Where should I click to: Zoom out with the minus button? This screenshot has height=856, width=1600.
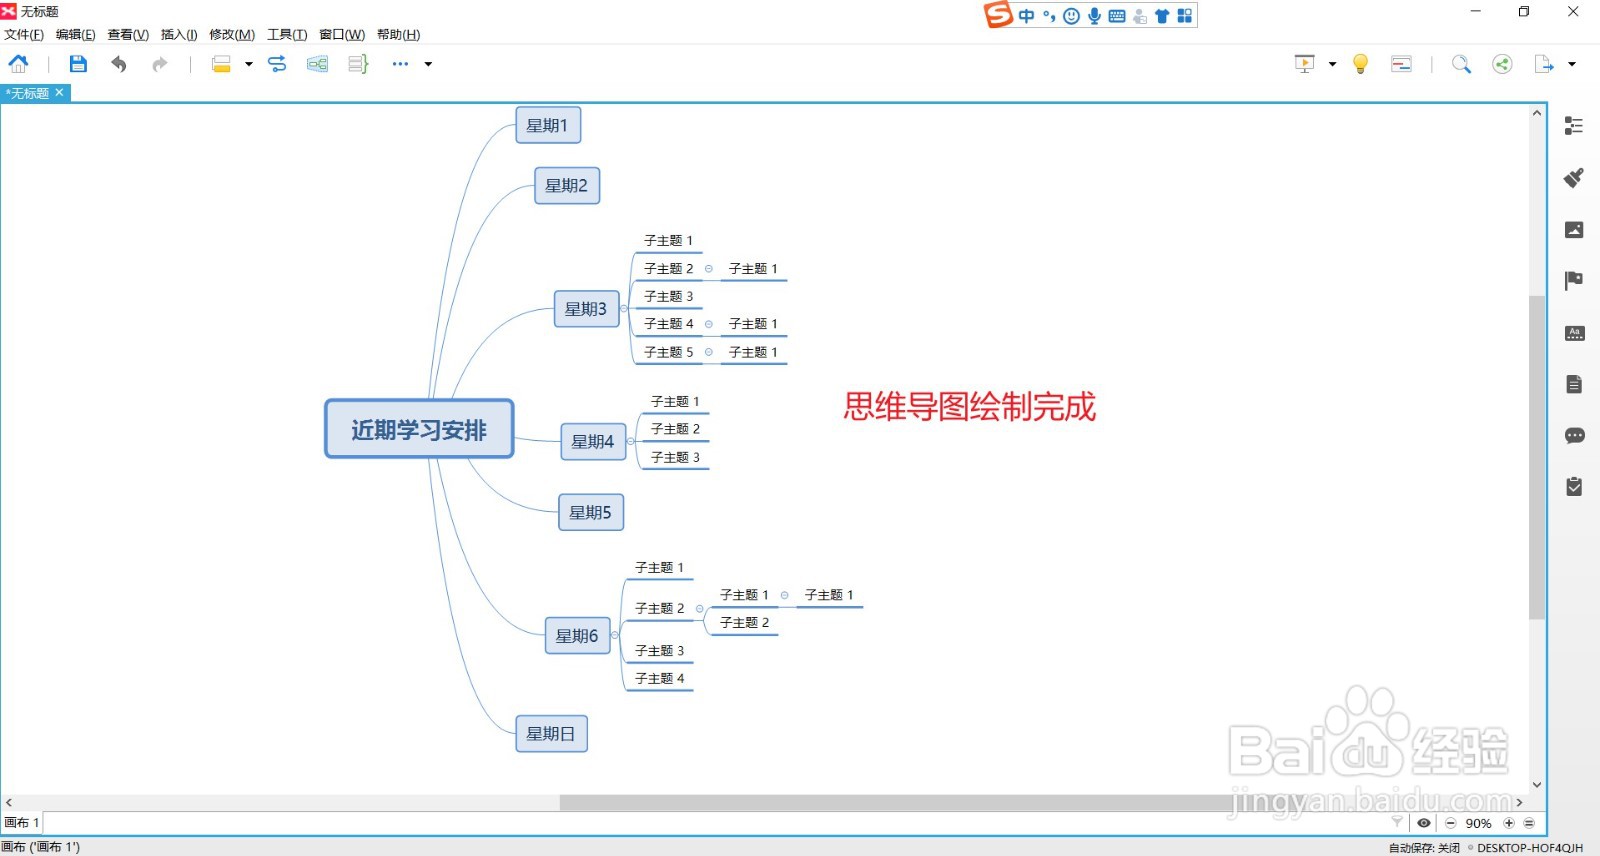coord(1450,823)
